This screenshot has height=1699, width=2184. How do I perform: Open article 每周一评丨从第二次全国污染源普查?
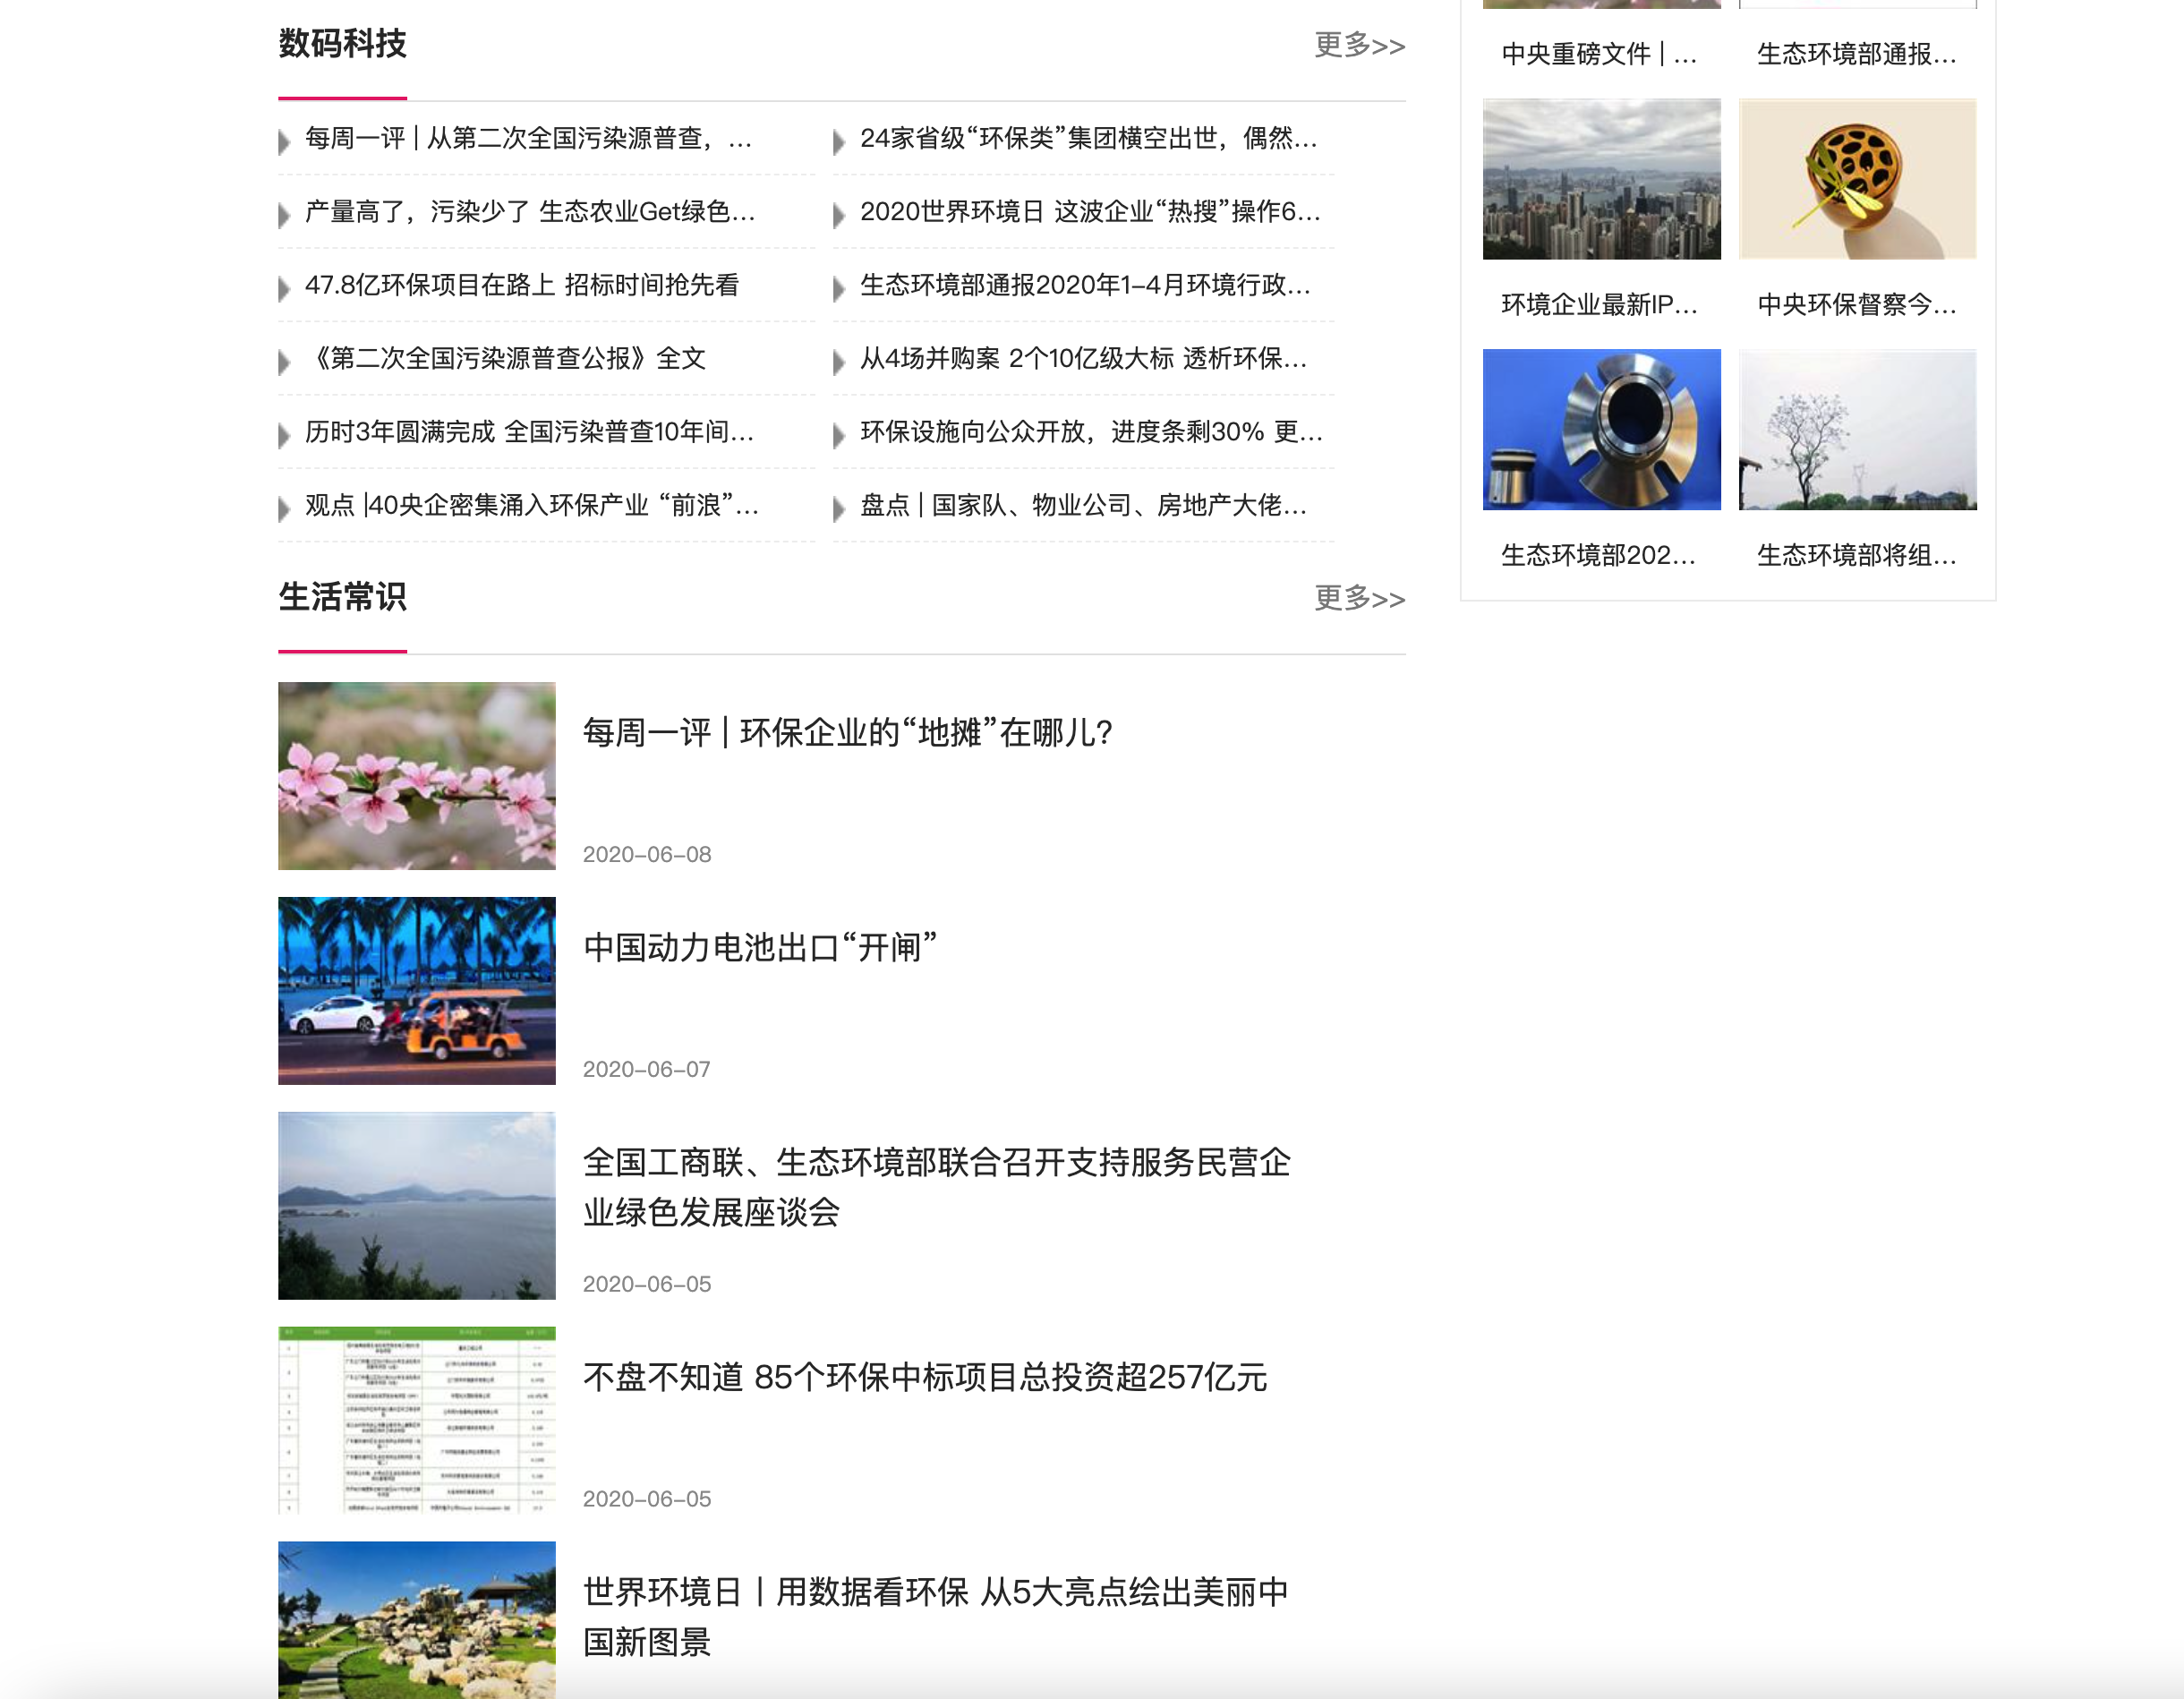pyautogui.click(x=528, y=138)
